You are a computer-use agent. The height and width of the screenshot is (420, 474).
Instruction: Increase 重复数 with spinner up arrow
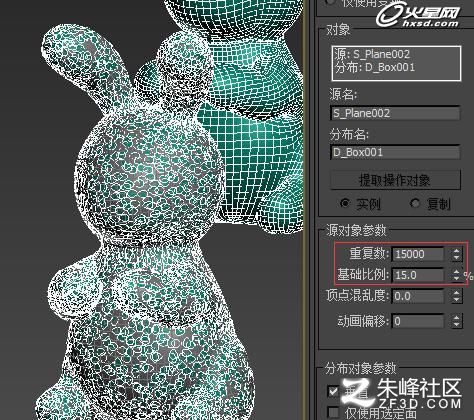pos(456,251)
